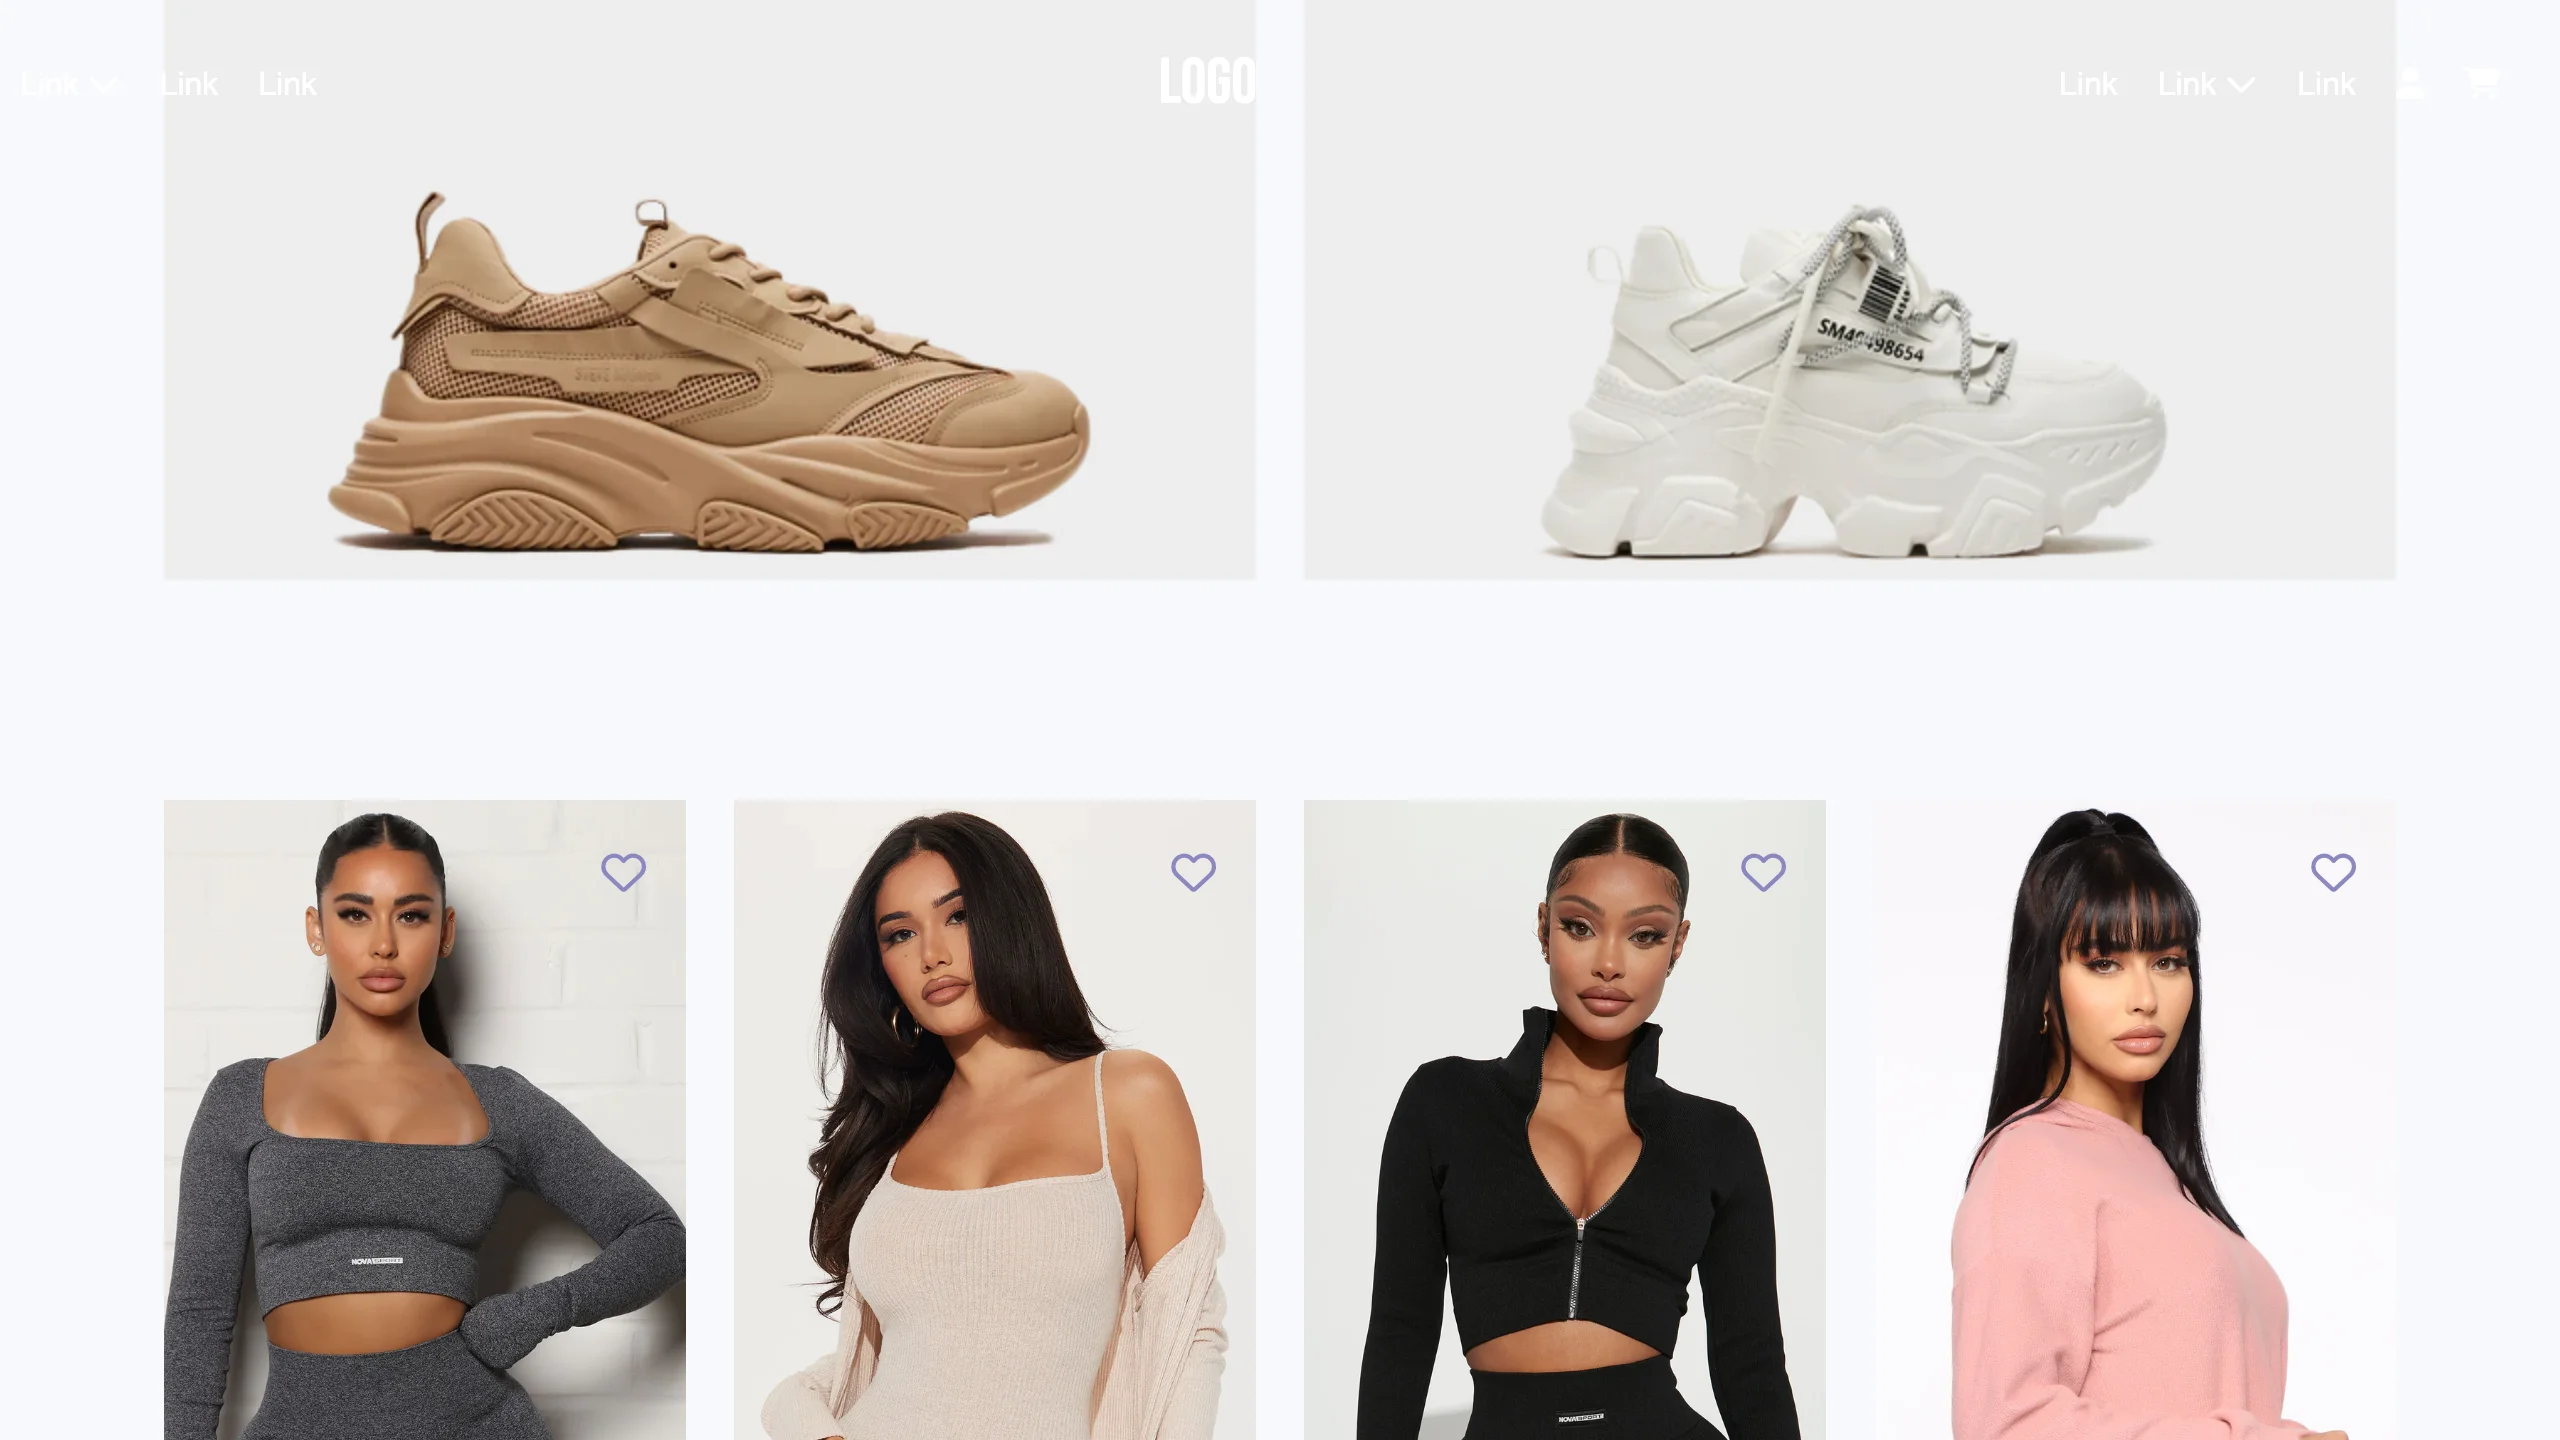Click the LOGO in the header
Viewport: 2560px width, 1440px height.
click(x=1208, y=80)
